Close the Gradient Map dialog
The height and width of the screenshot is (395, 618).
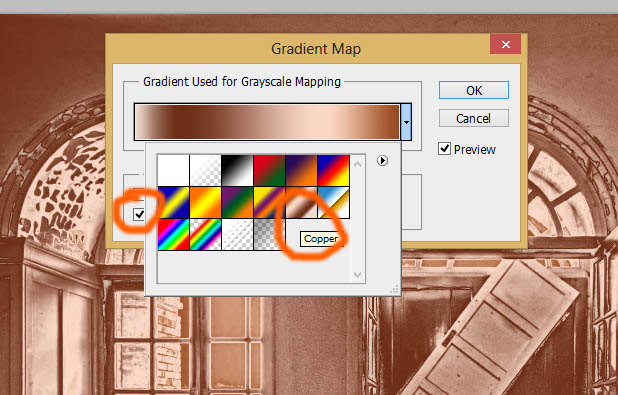(x=506, y=44)
